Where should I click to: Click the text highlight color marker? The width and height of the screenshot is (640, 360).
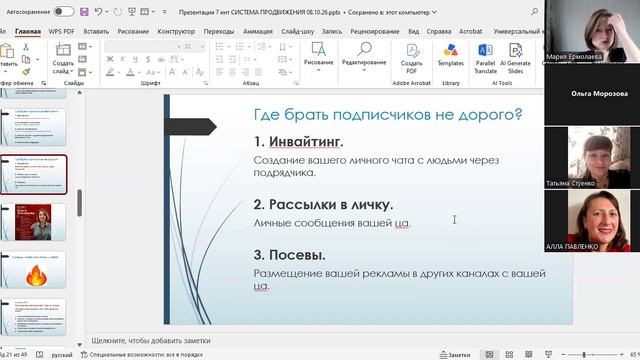pos(110,72)
